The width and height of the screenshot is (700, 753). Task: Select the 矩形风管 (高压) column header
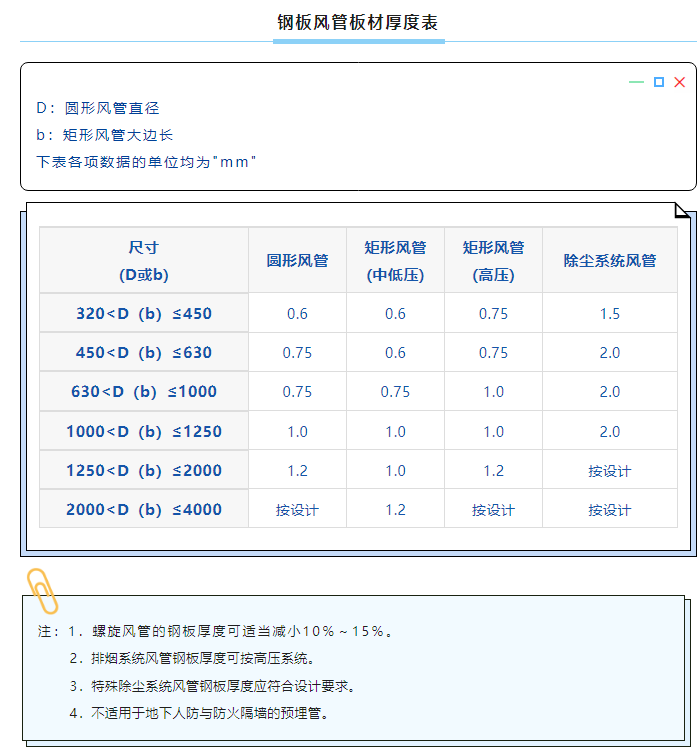pyautogui.click(x=493, y=260)
